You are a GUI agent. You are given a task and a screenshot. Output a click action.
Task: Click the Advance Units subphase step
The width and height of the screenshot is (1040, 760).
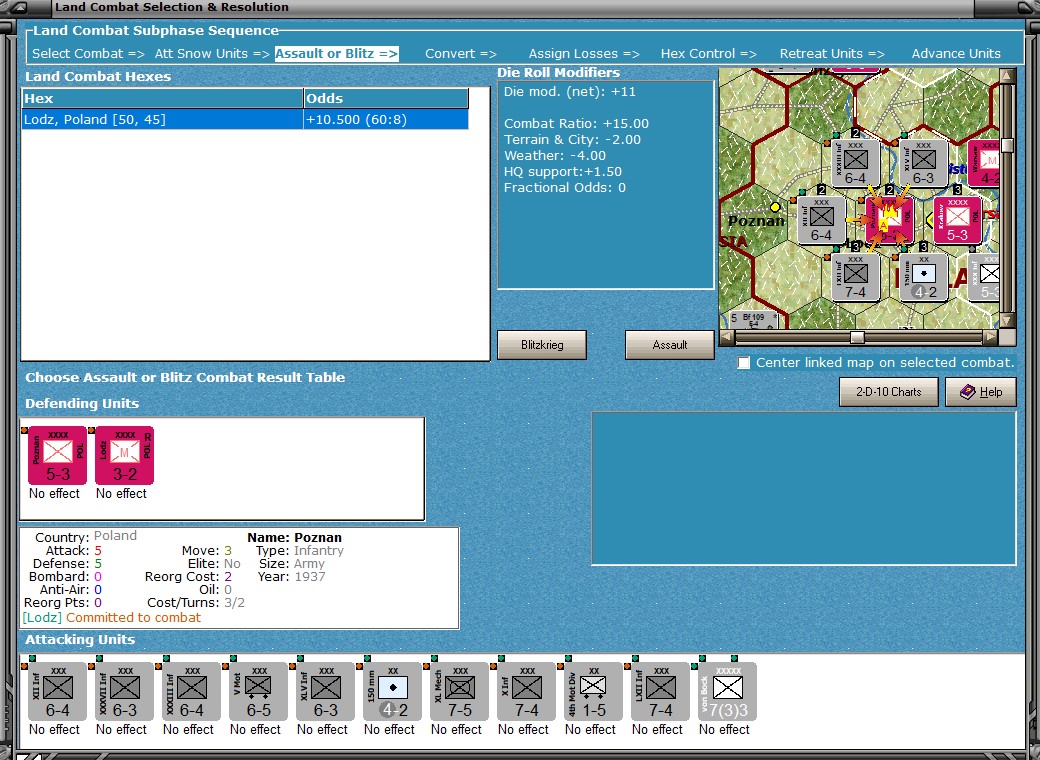click(x=956, y=54)
